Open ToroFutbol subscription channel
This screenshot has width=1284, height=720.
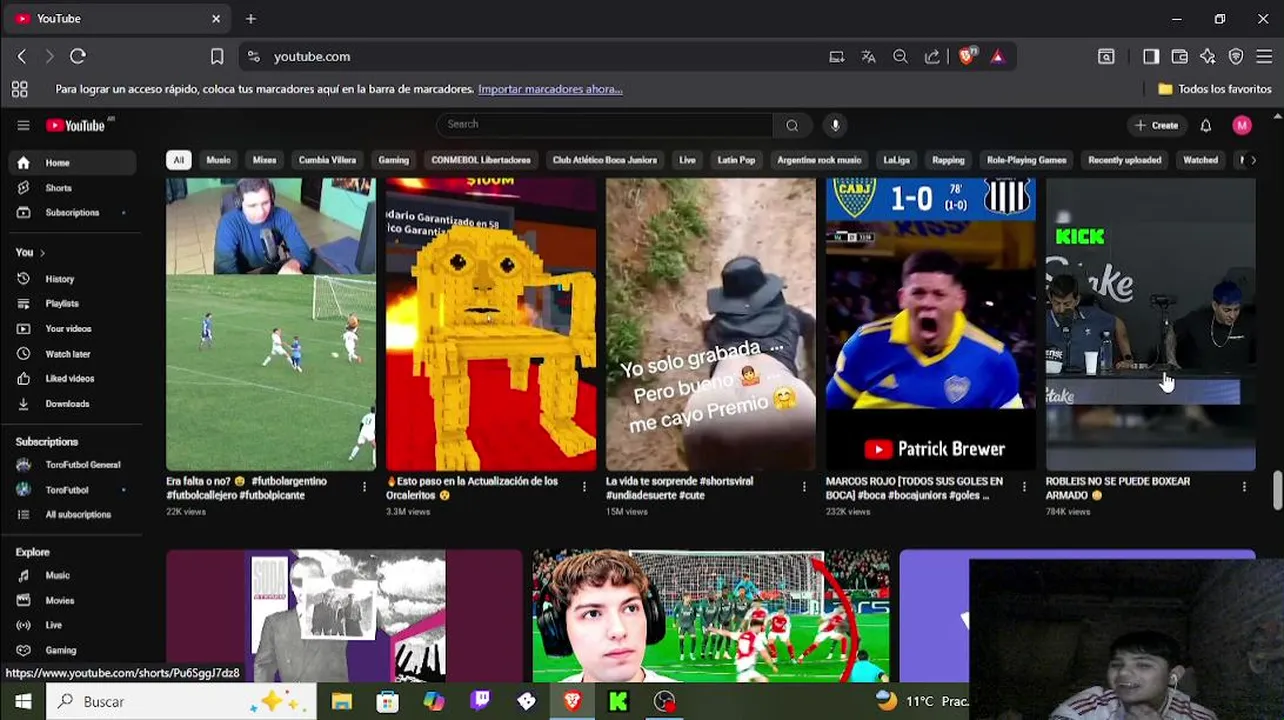click(71, 490)
